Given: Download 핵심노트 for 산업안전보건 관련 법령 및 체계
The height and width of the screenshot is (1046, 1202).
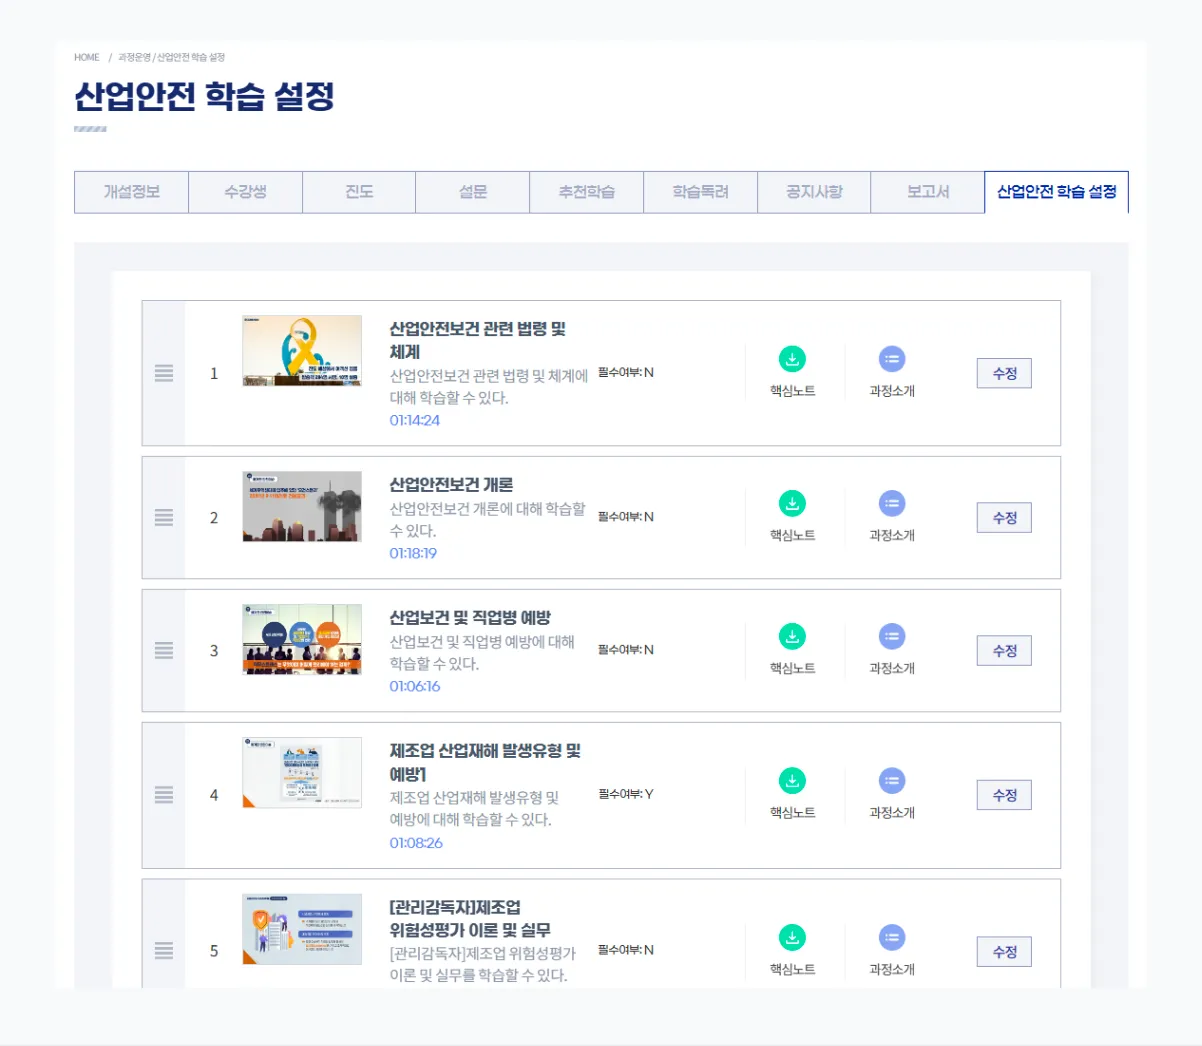Looking at the screenshot, I should coord(792,358).
